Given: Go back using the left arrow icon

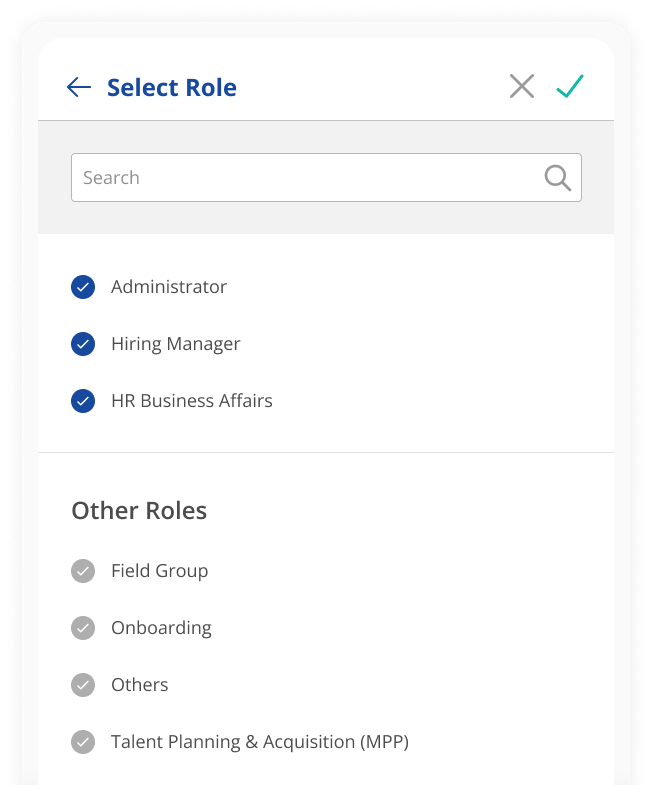Looking at the screenshot, I should (79, 87).
